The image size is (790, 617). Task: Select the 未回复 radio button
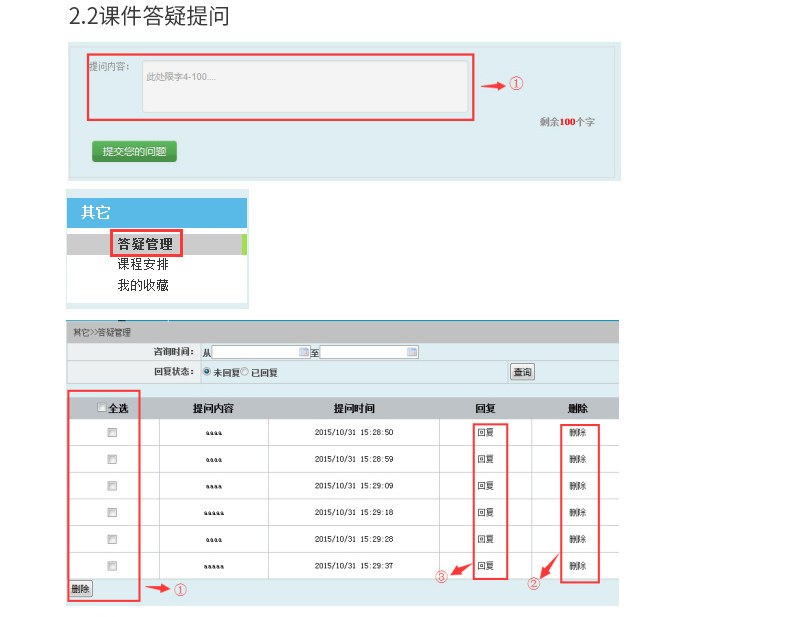click(207, 372)
